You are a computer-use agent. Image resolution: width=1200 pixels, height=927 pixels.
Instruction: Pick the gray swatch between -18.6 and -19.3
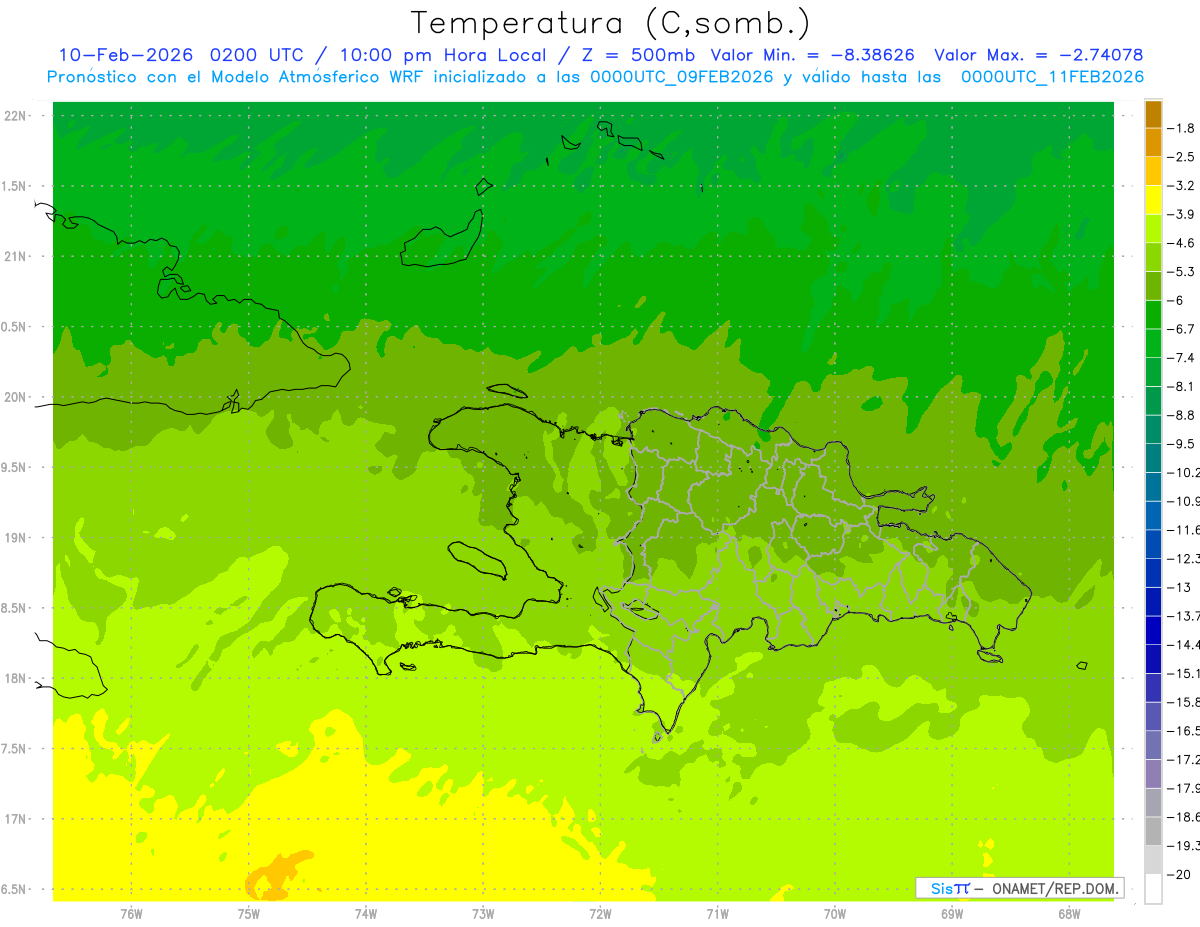[x=1153, y=832]
